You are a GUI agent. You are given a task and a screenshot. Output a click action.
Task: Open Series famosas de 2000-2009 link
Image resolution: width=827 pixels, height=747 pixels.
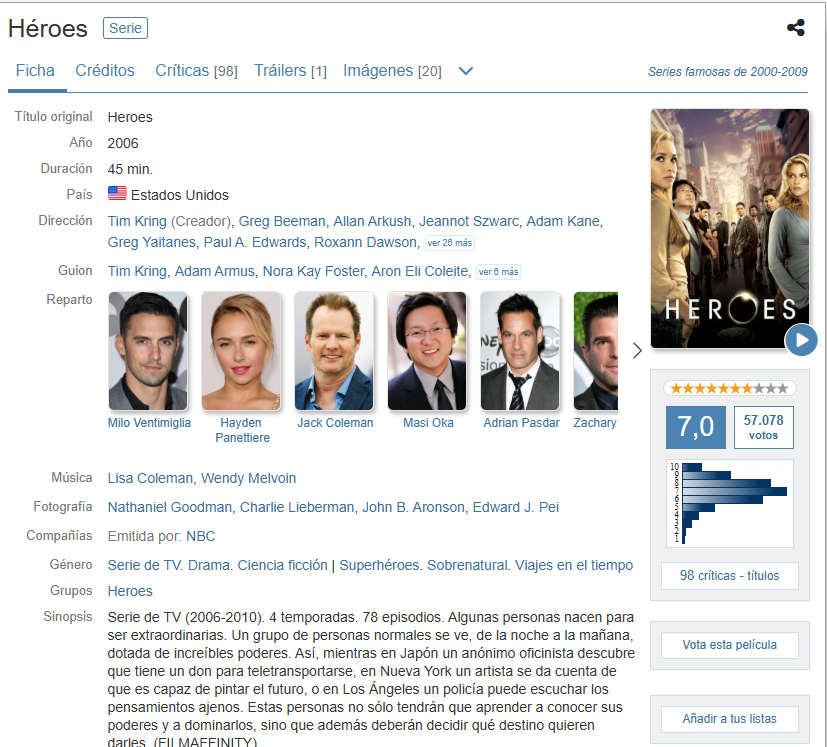pyautogui.click(x=728, y=72)
